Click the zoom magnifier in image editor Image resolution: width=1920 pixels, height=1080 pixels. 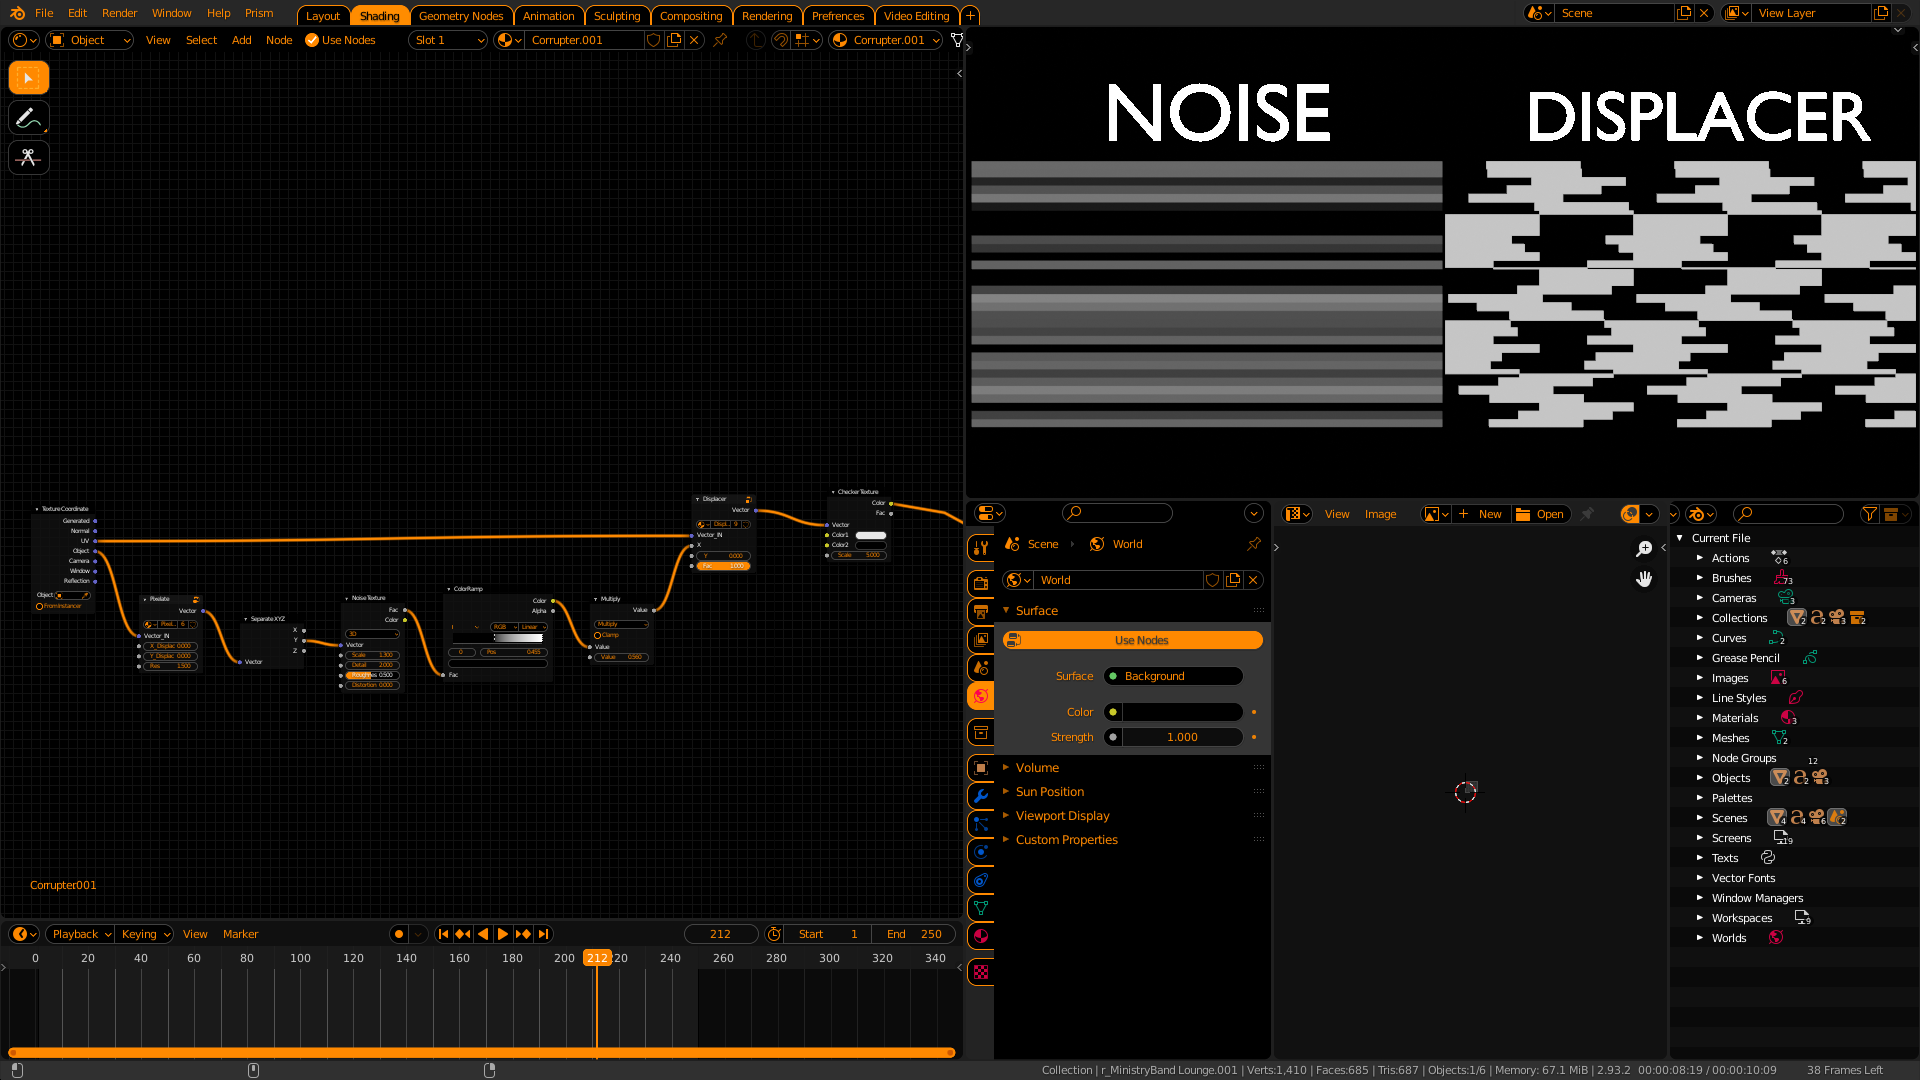(x=1644, y=549)
